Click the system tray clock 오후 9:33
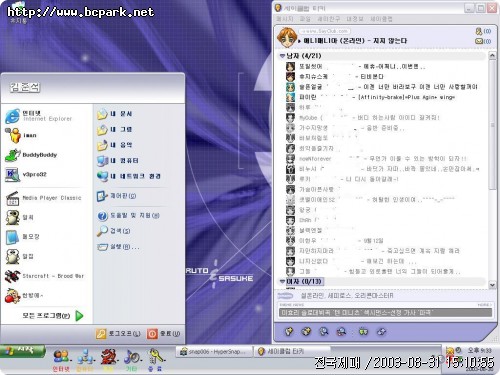 coord(480,350)
